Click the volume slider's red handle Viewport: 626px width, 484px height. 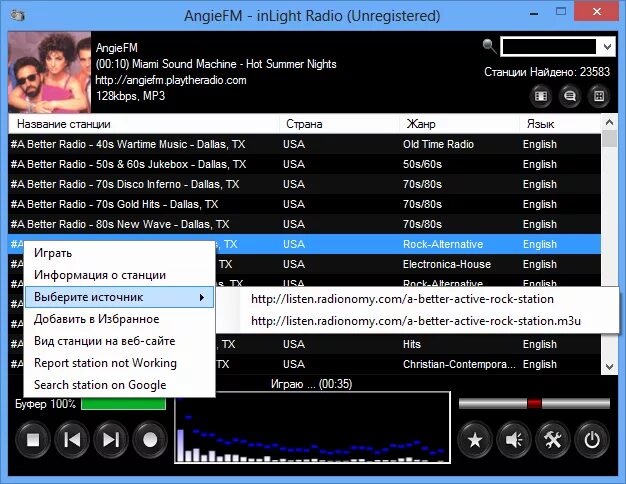pos(534,403)
